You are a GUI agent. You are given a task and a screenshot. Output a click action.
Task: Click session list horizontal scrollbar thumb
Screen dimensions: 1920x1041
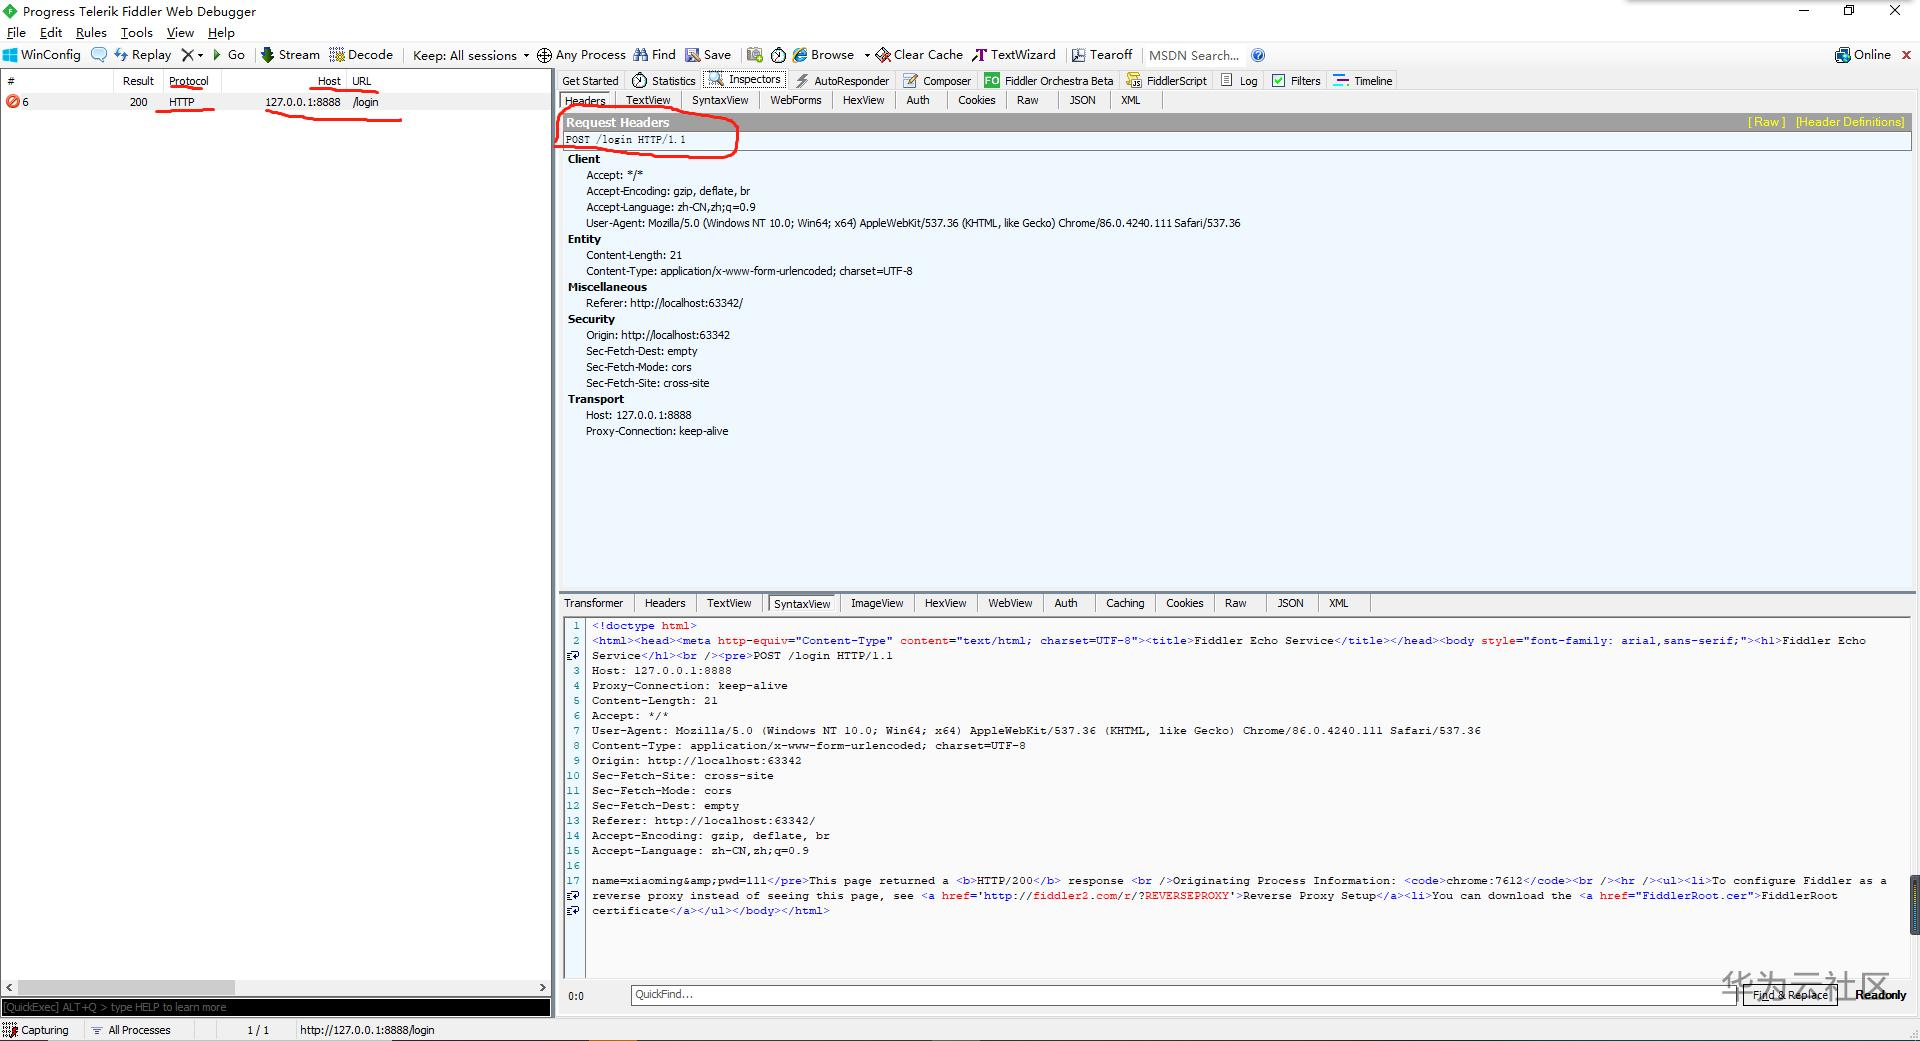point(126,987)
